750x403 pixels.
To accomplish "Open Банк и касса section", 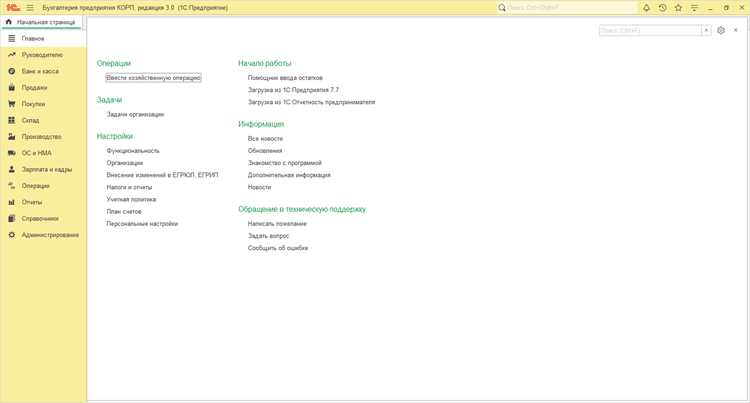I will click(40, 71).
